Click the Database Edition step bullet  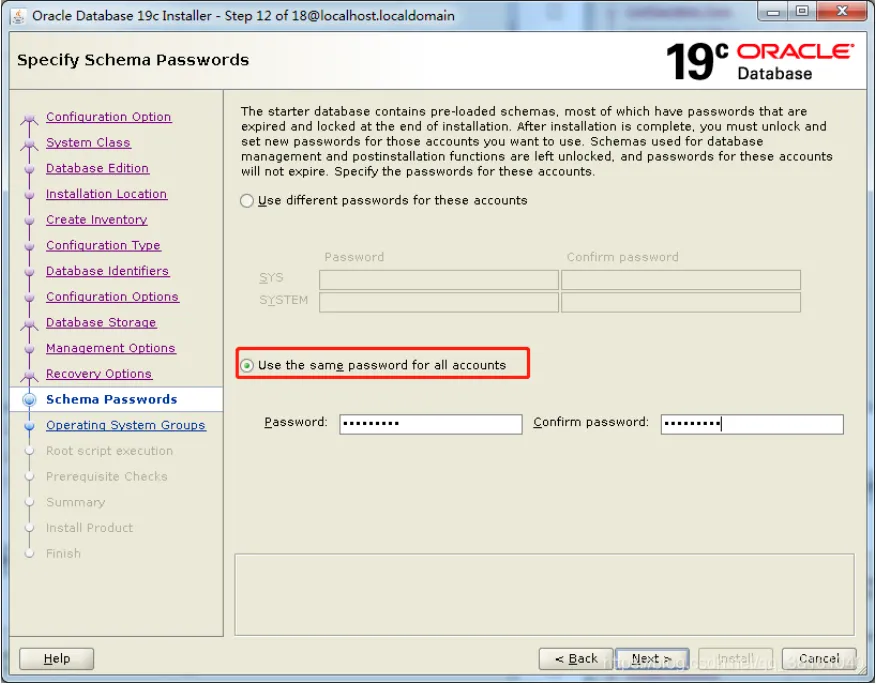(x=30, y=169)
